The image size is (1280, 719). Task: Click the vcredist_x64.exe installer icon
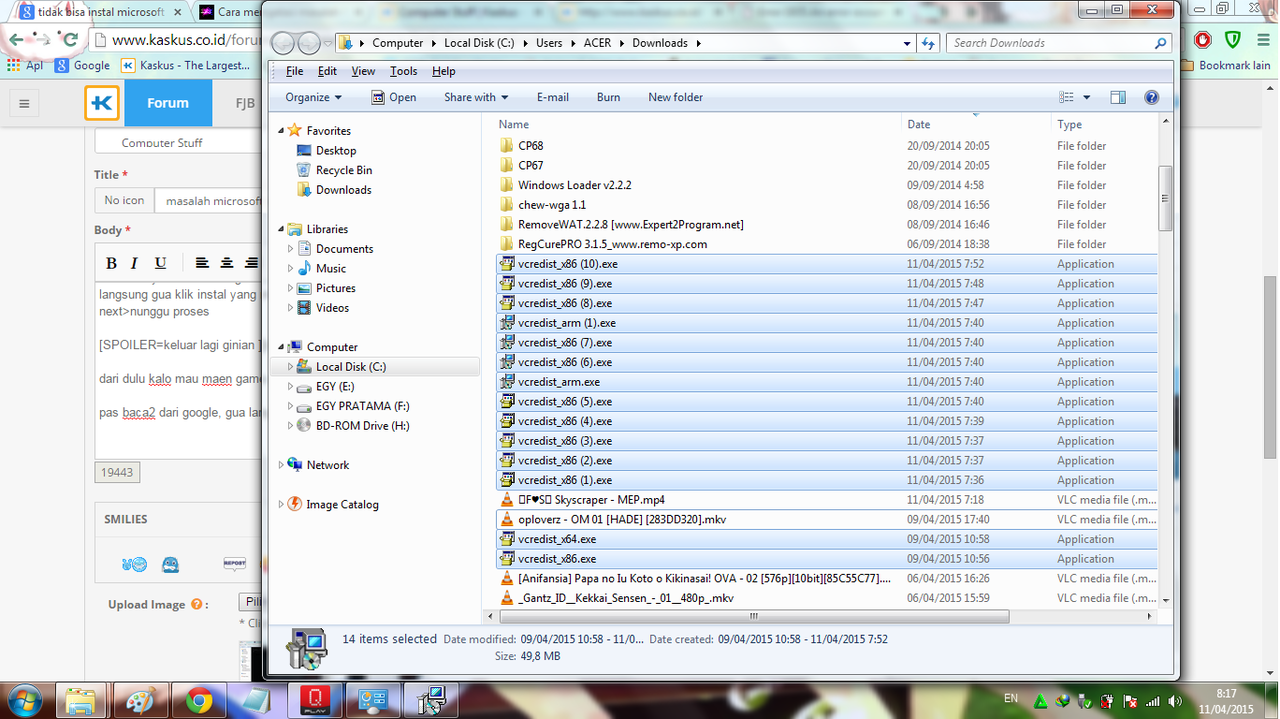pos(507,539)
